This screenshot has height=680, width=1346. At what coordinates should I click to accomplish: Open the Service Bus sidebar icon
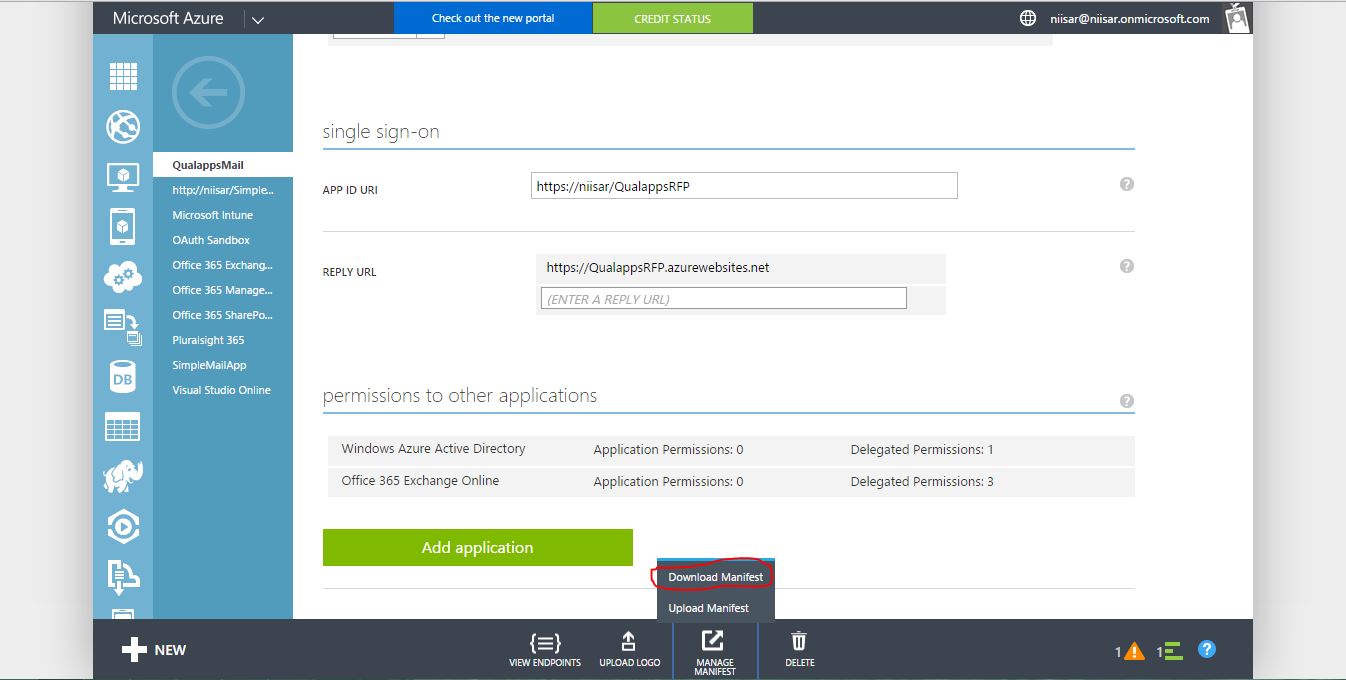123,576
